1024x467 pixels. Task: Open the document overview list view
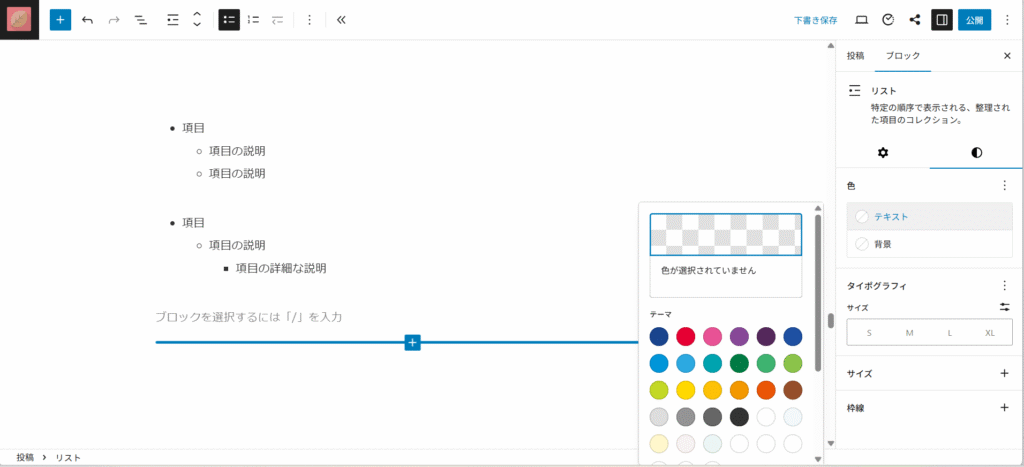tap(141, 20)
